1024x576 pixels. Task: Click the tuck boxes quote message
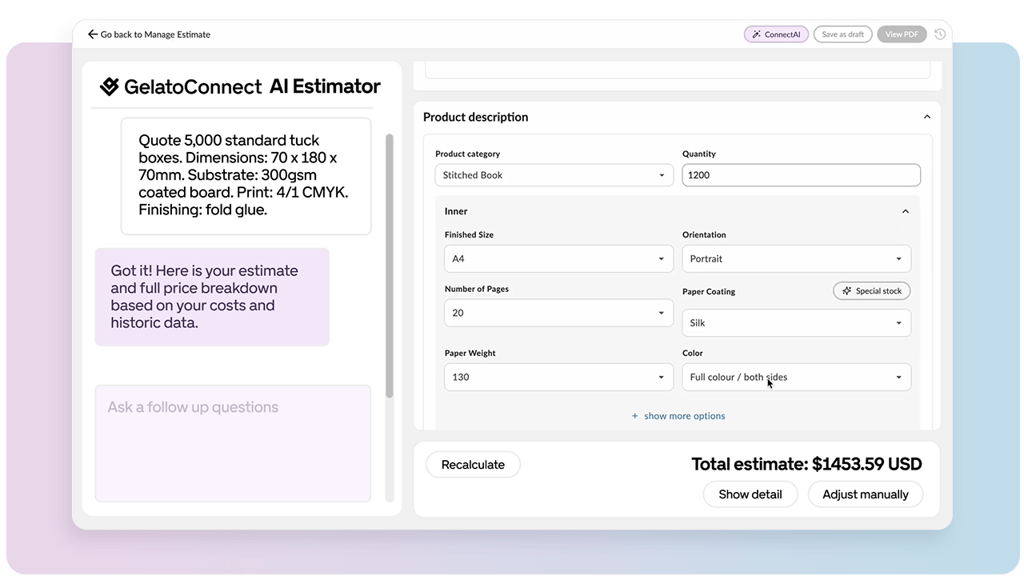pos(246,176)
